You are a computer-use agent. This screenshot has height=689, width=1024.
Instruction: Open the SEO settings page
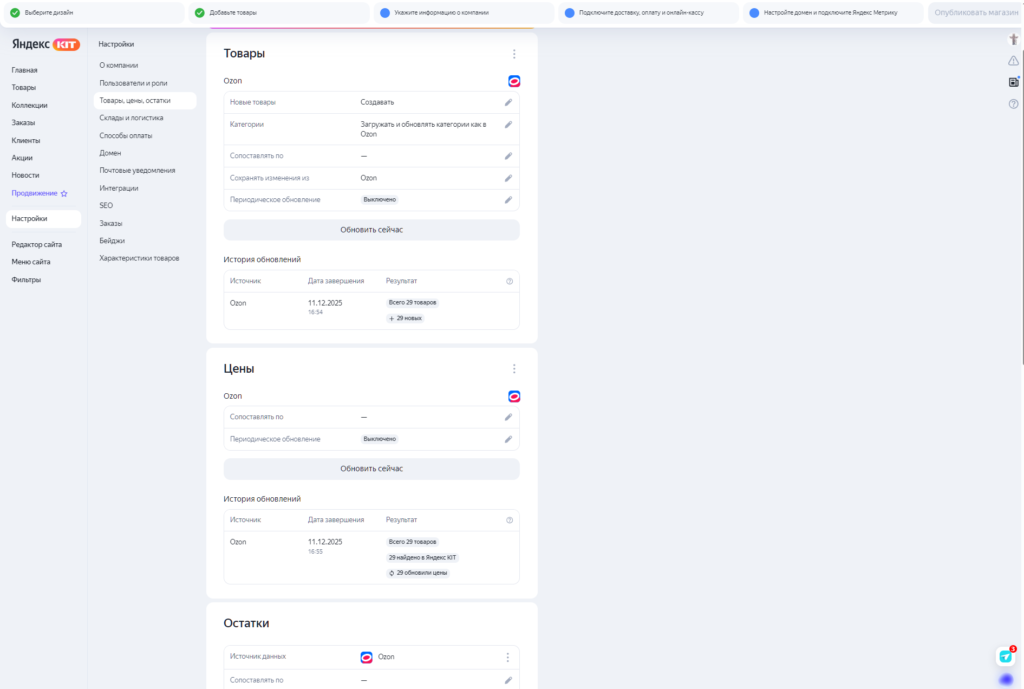tap(106, 206)
